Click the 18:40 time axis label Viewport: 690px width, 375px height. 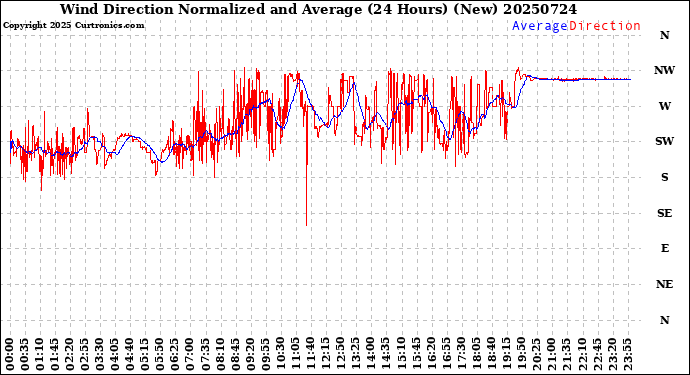click(x=491, y=354)
